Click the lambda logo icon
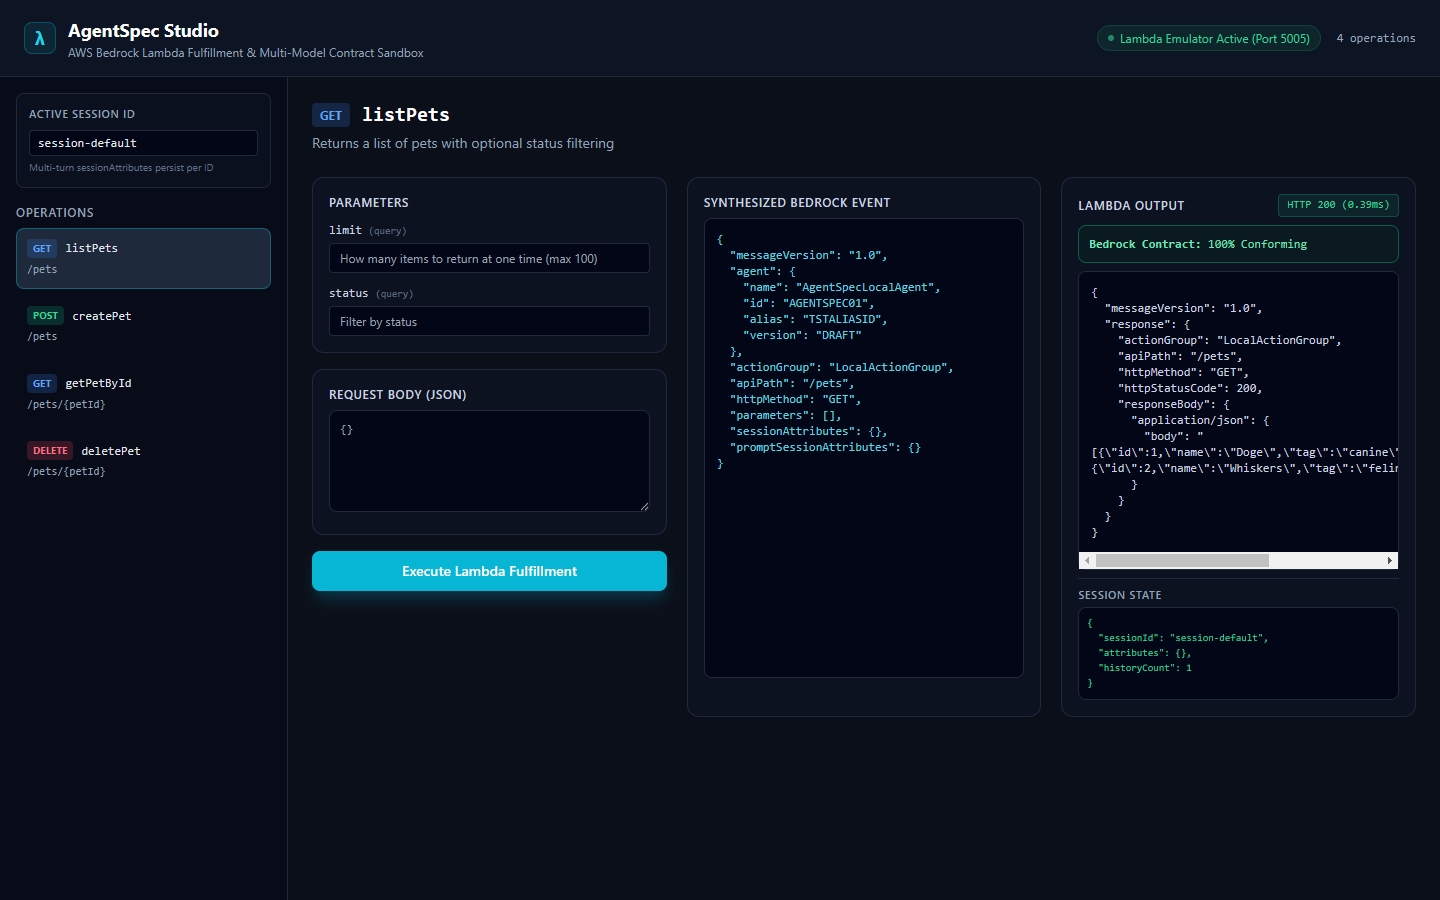This screenshot has width=1440, height=900. pos(40,38)
